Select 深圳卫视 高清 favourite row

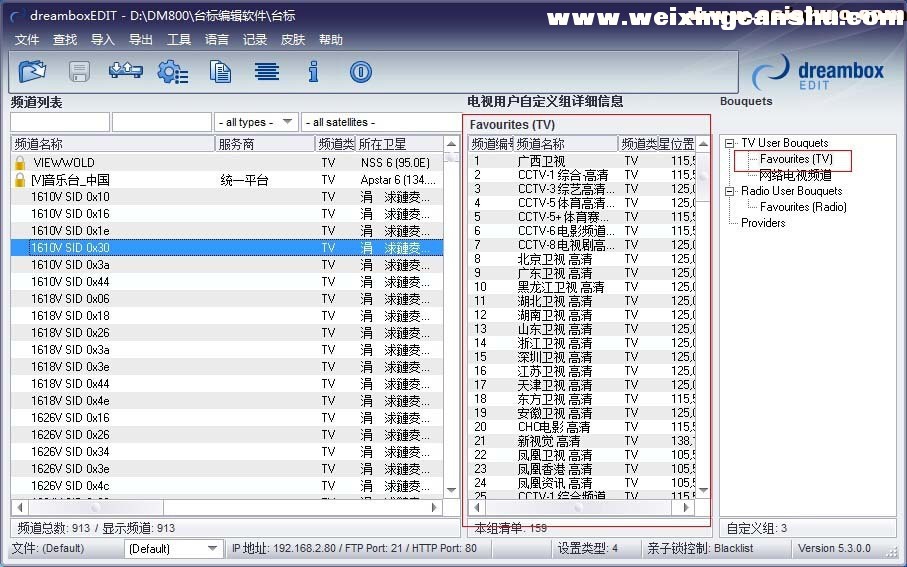pyautogui.click(x=582, y=356)
